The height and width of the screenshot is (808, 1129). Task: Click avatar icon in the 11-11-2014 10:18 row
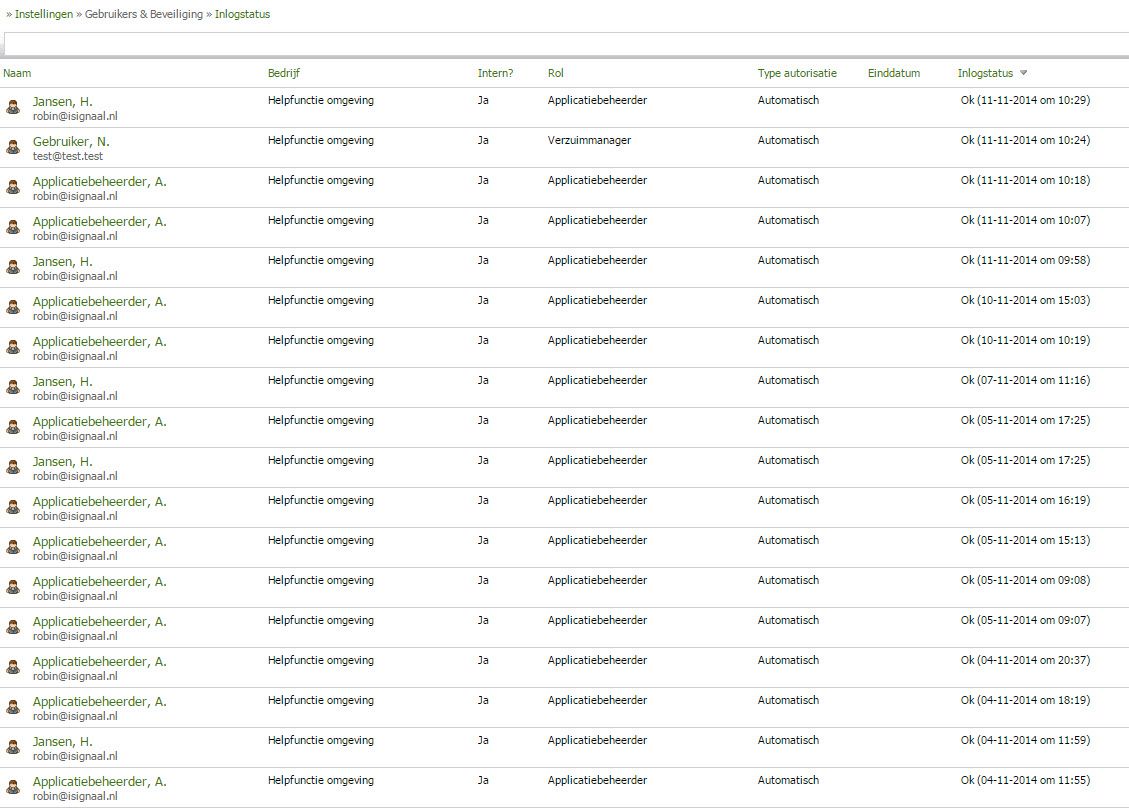pyautogui.click(x=13, y=187)
